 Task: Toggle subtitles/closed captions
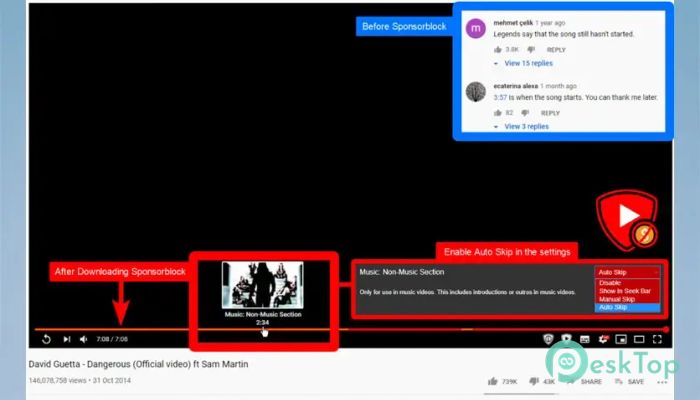point(585,340)
